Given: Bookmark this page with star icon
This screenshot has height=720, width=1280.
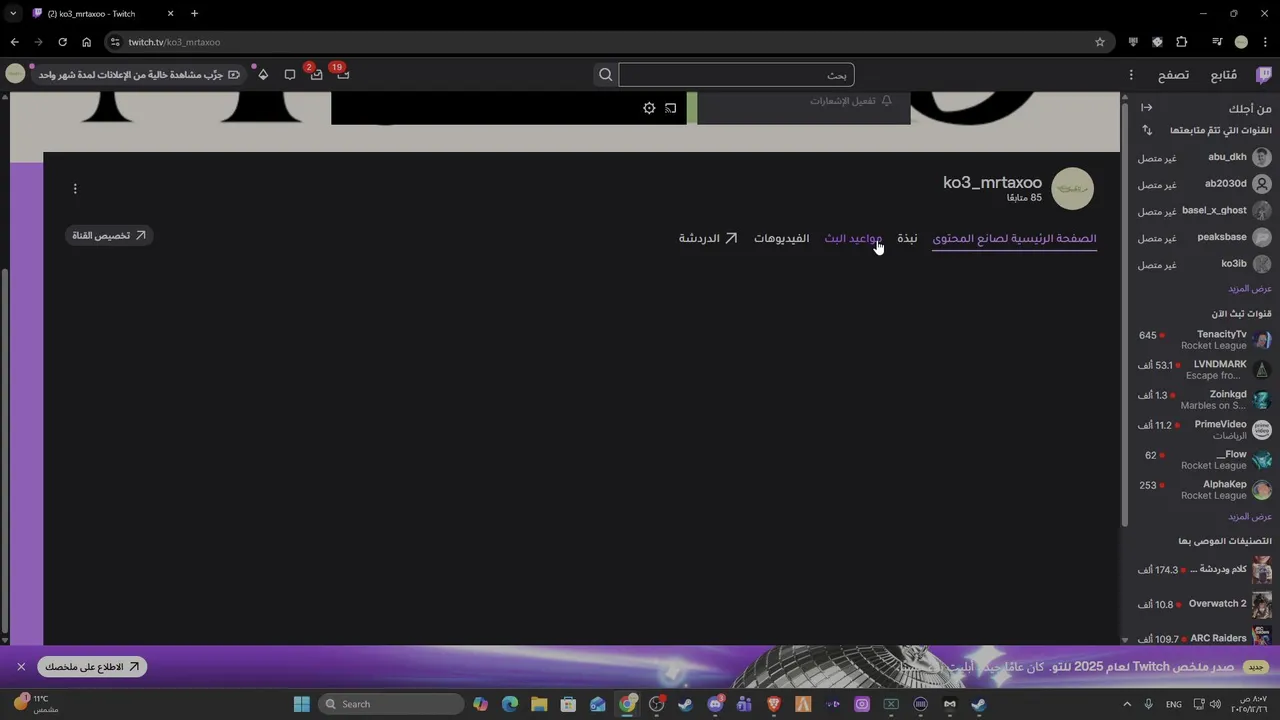Looking at the screenshot, I should 1100,42.
